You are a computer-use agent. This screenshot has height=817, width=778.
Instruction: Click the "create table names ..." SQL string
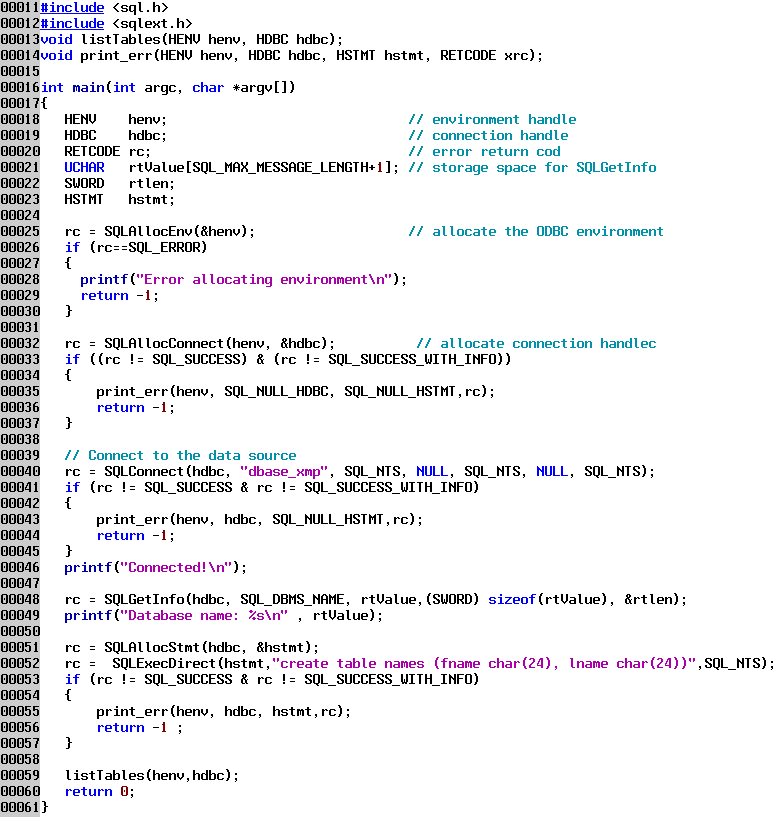(x=485, y=664)
